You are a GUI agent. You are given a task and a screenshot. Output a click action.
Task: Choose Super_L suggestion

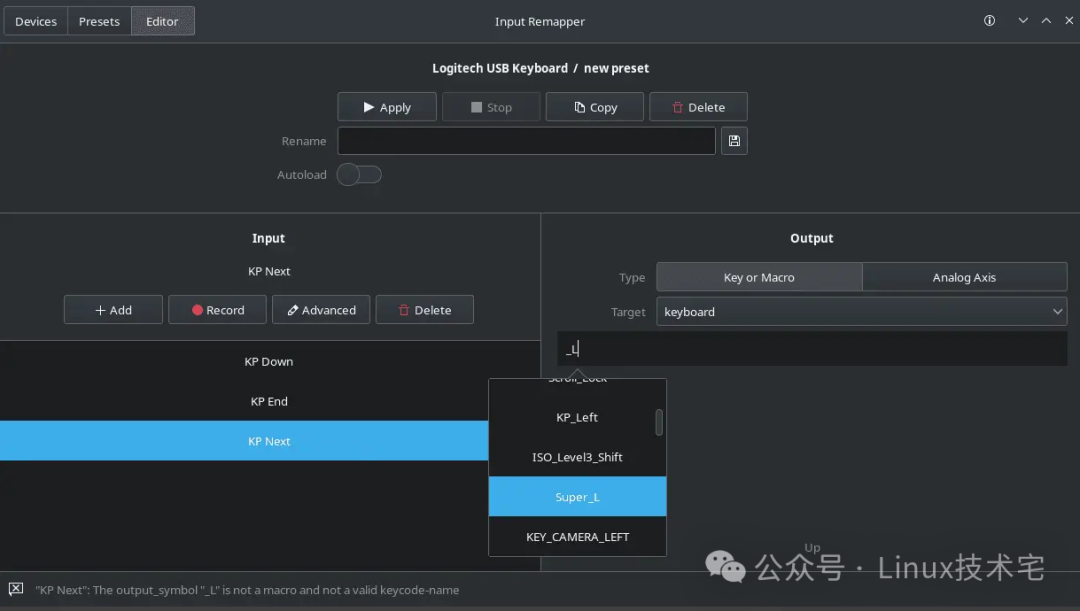(x=577, y=497)
